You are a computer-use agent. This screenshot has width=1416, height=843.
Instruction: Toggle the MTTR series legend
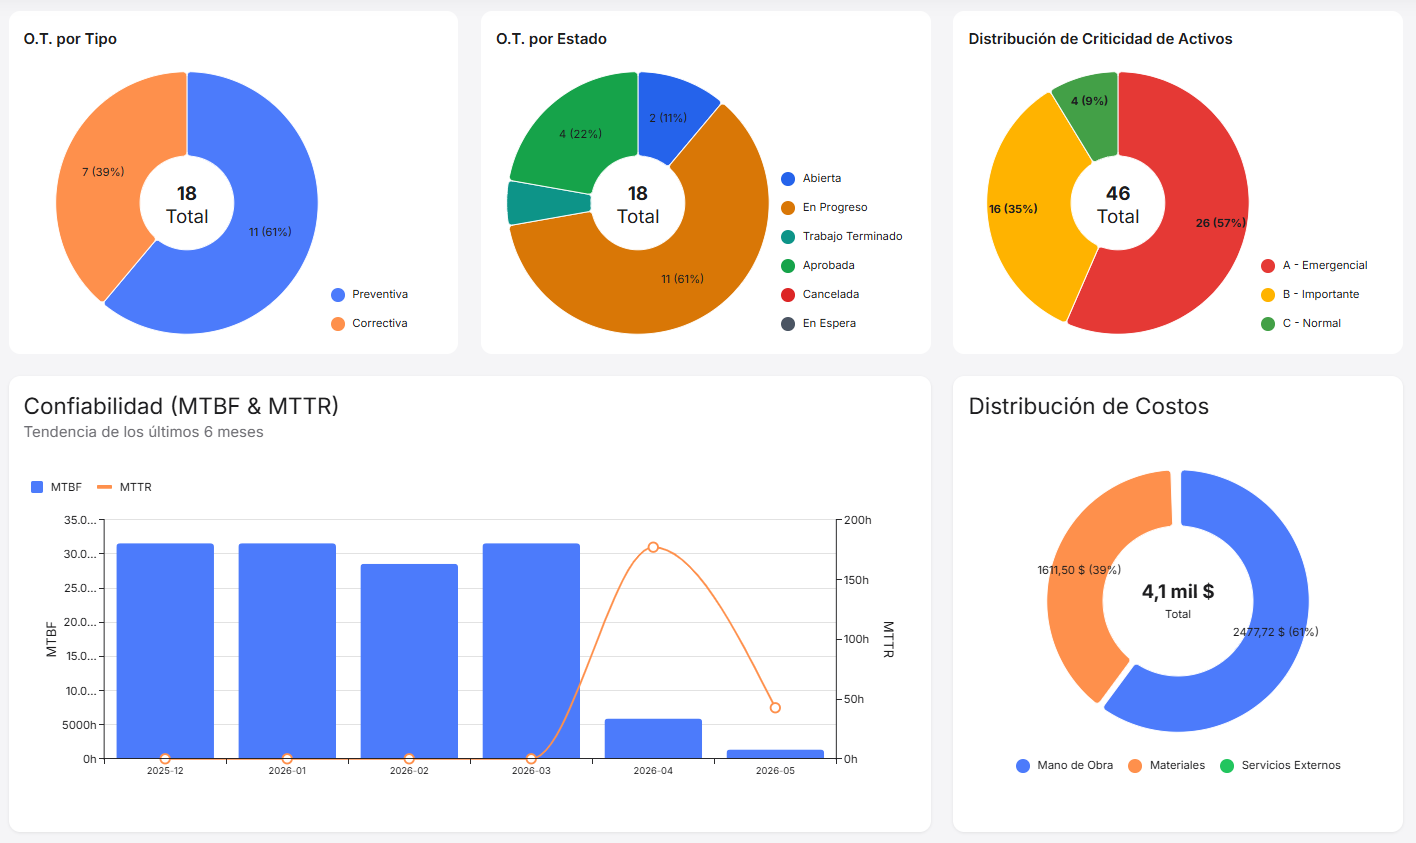pyautogui.click(x=124, y=487)
